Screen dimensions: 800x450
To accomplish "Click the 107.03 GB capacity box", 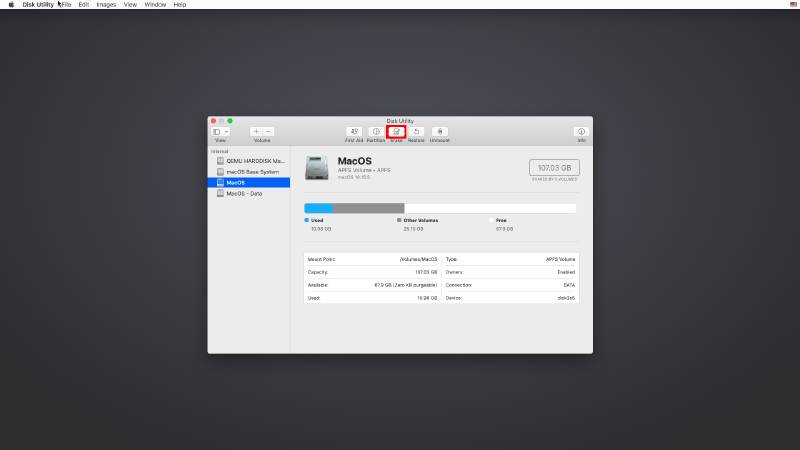I will point(554,168).
